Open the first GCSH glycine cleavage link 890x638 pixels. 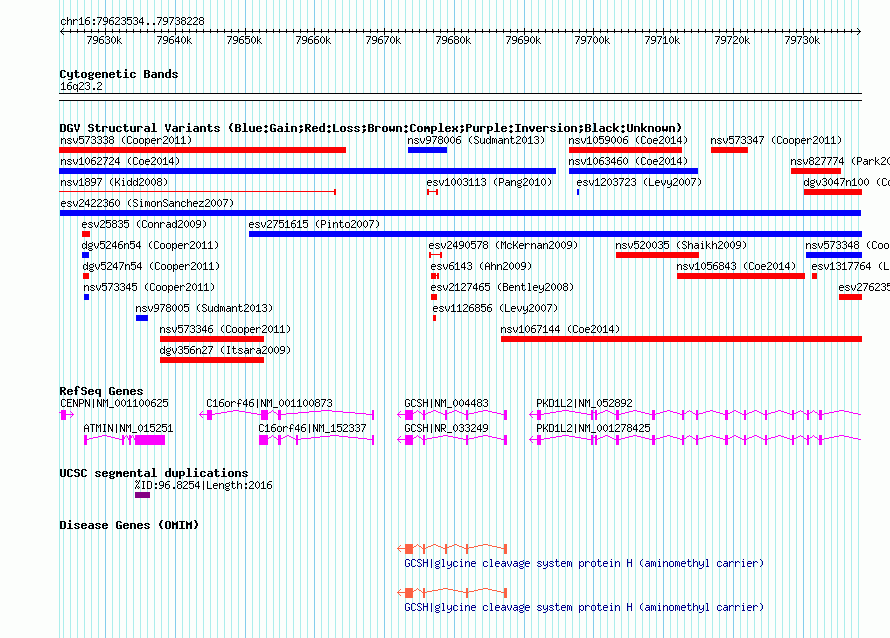(x=583, y=563)
